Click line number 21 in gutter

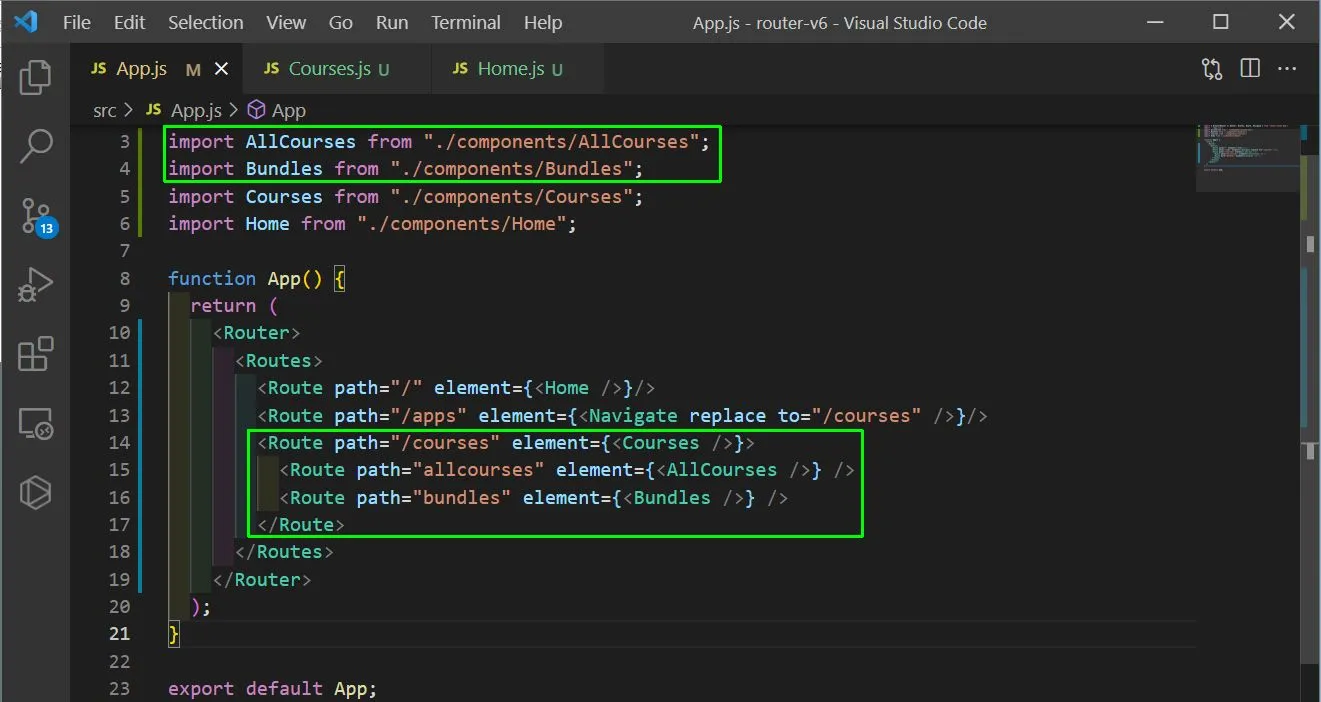click(x=119, y=633)
